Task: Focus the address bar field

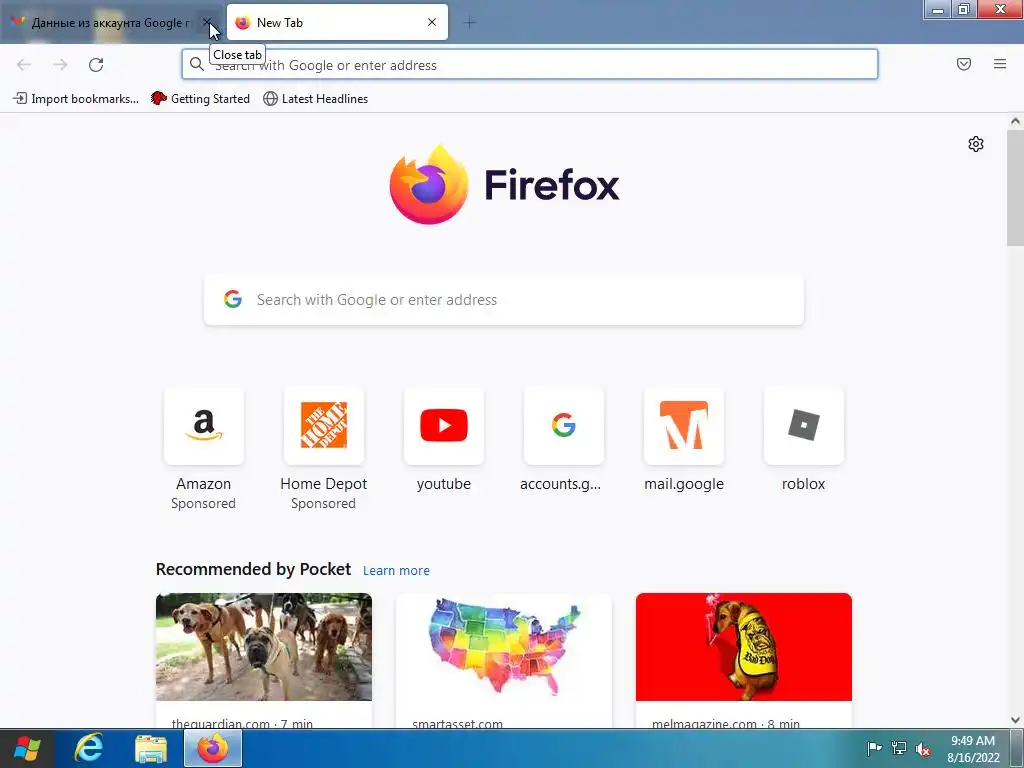Action: click(x=530, y=65)
